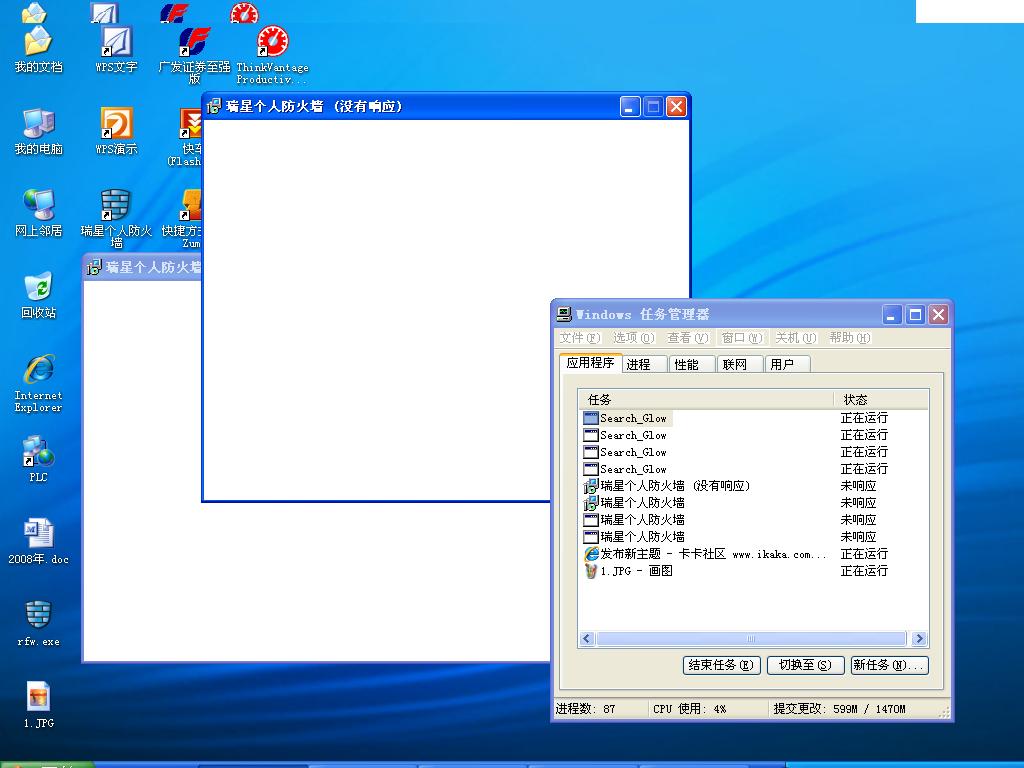Image resolution: width=1024 pixels, height=768 pixels.
Task: Switch to the 应用程序 tab
Action: coord(590,363)
